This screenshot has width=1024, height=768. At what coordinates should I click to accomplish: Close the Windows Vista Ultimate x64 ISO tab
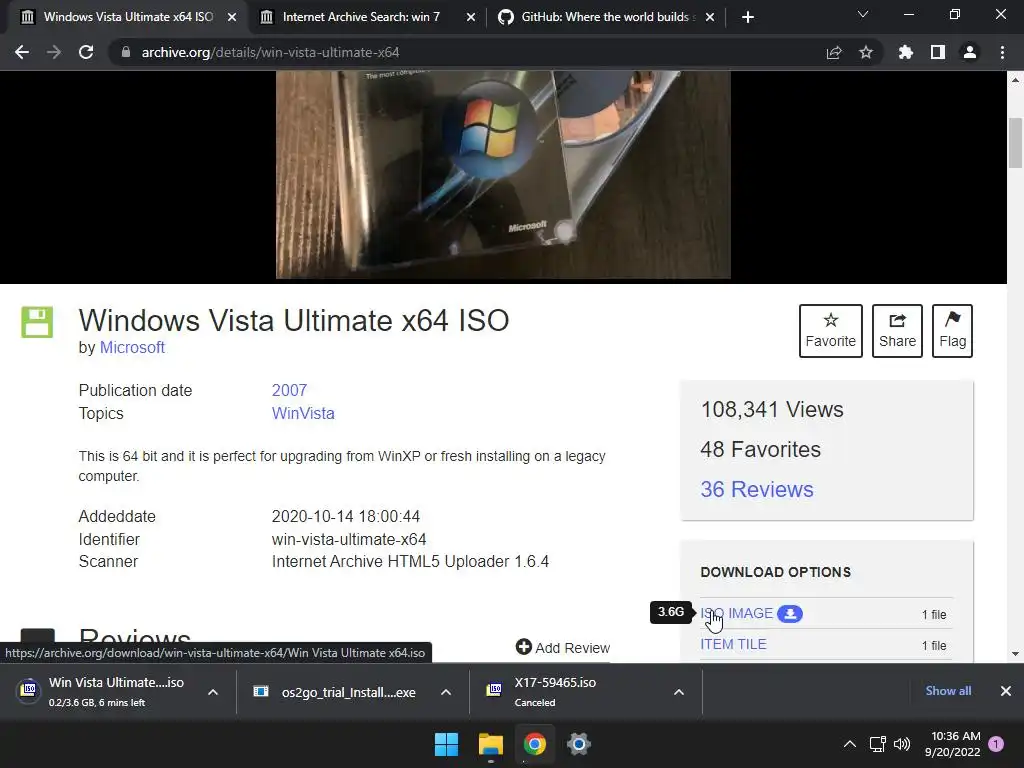232,17
